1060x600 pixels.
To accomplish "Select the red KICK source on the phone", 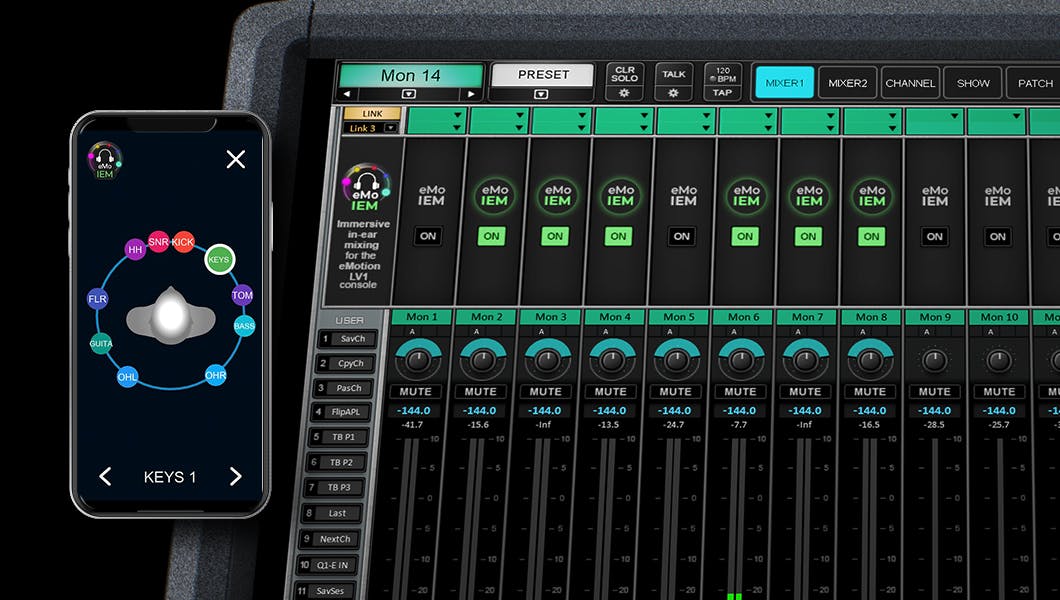I will click(183, 242).
